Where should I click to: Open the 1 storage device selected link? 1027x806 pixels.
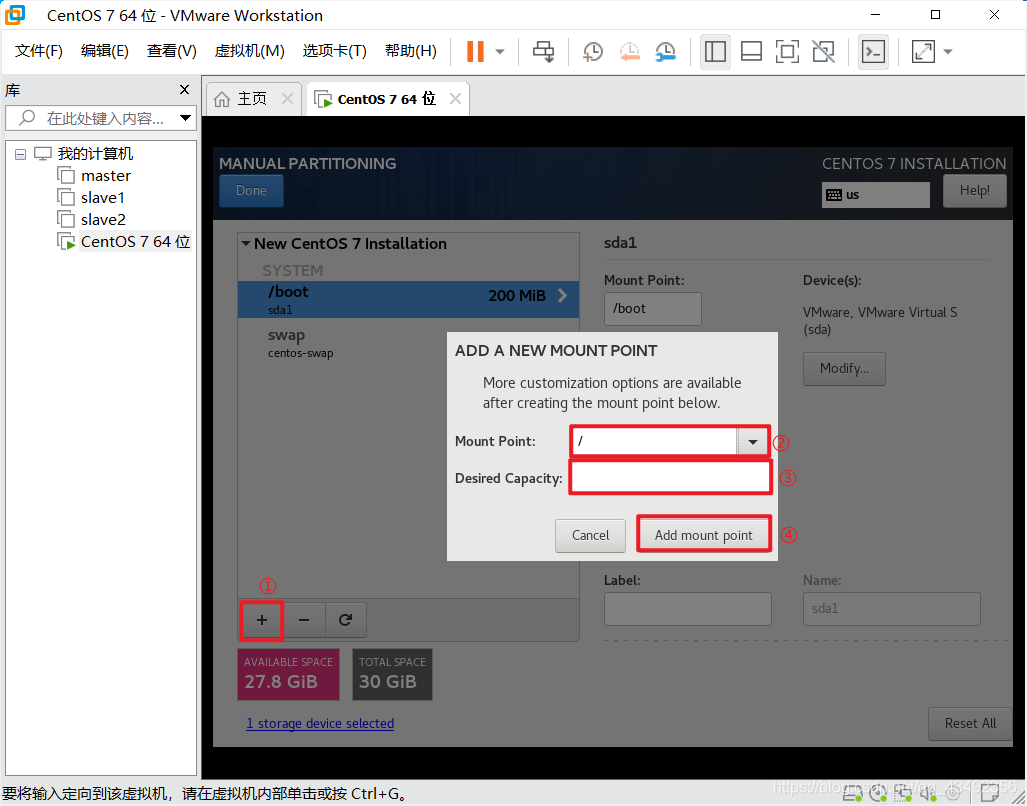pos(320,724)
